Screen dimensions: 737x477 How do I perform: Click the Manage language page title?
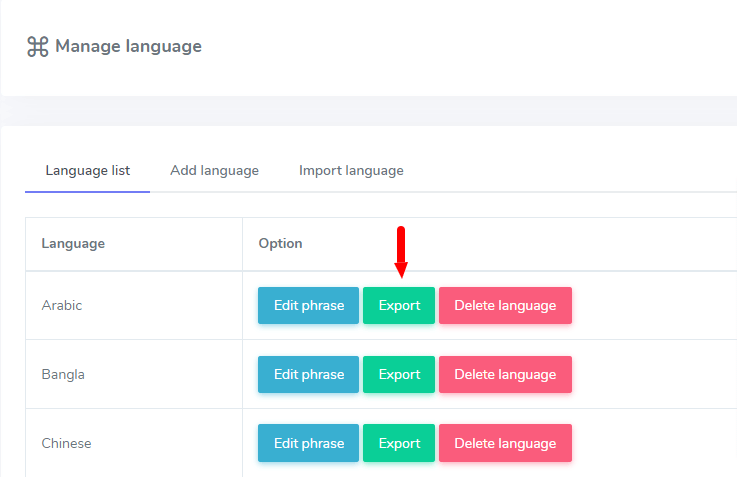coord(128,46)
